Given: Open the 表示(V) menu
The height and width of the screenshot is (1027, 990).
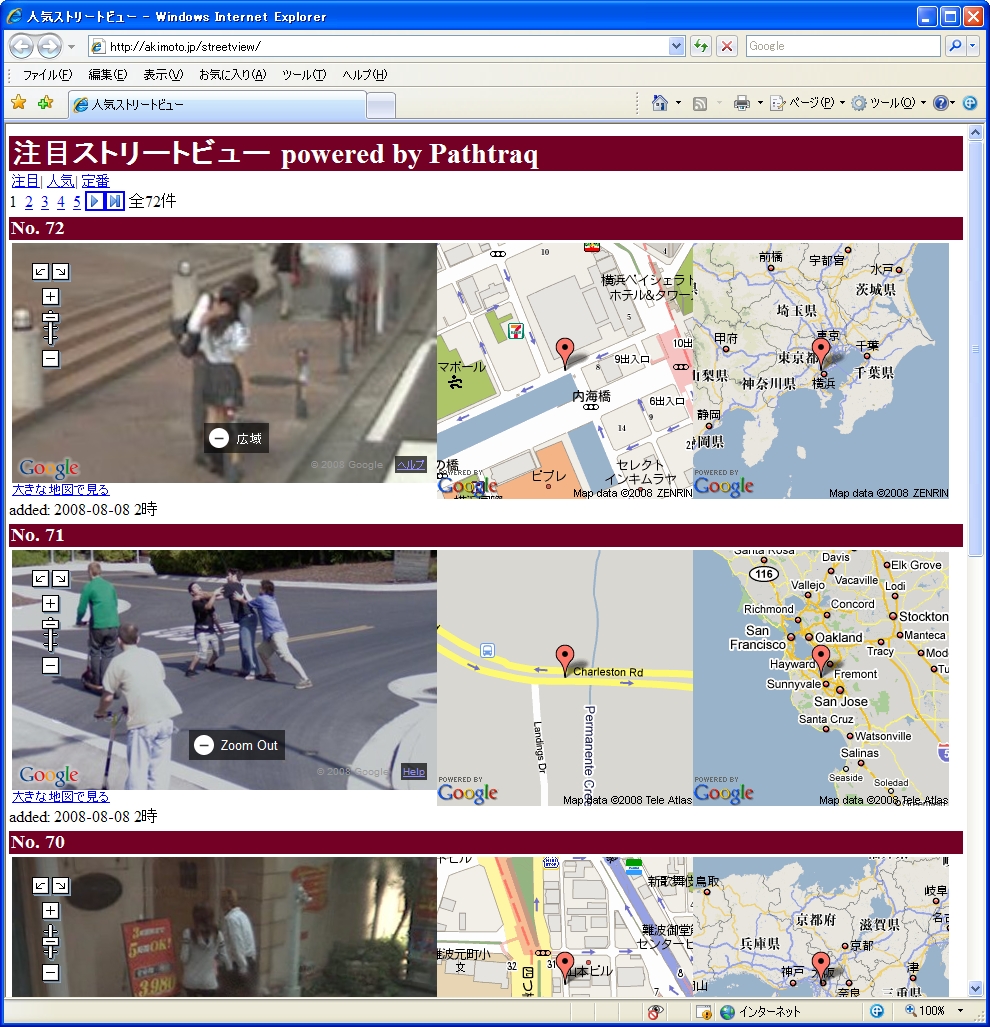Looking at the screenshot, I should pyautogui.click(x=163, y=75).
